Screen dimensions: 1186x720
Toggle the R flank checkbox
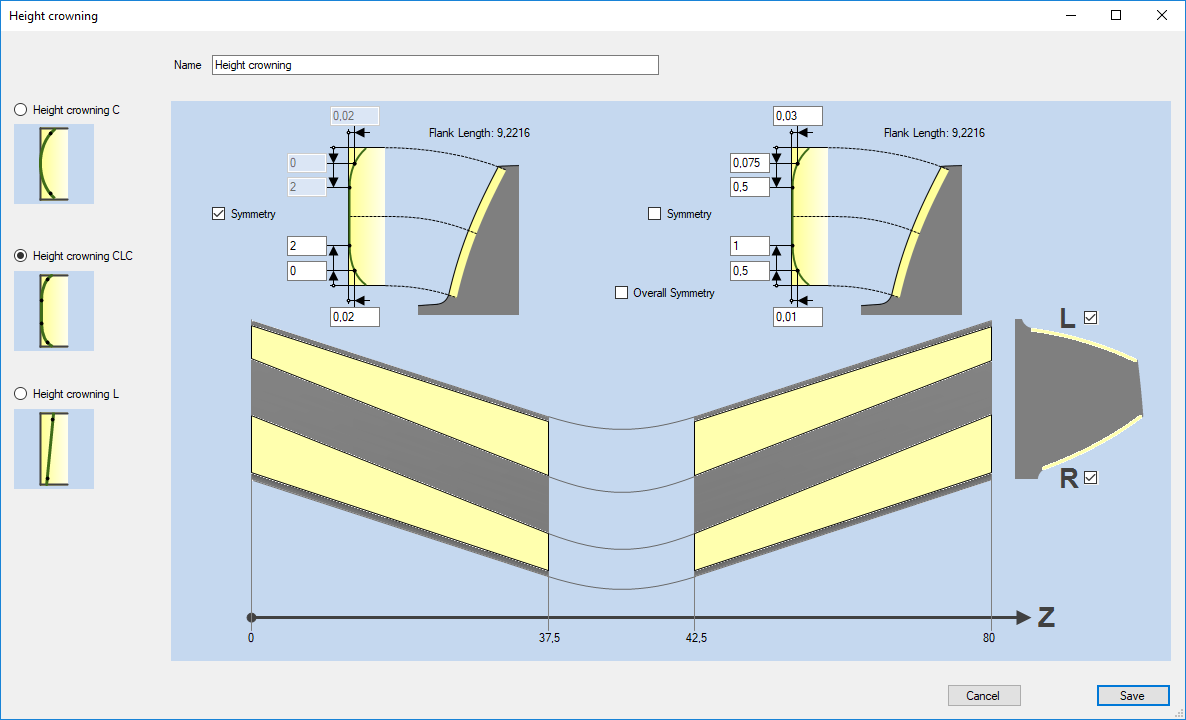point(1090,477)
